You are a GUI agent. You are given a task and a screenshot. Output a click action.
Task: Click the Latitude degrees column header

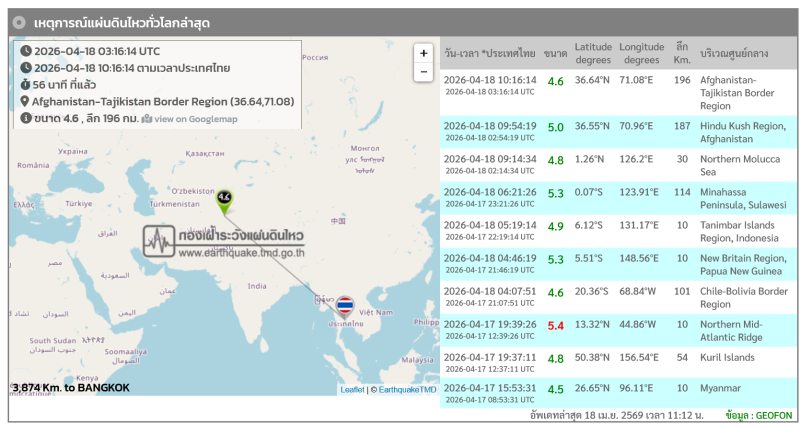tap(592, 52)
